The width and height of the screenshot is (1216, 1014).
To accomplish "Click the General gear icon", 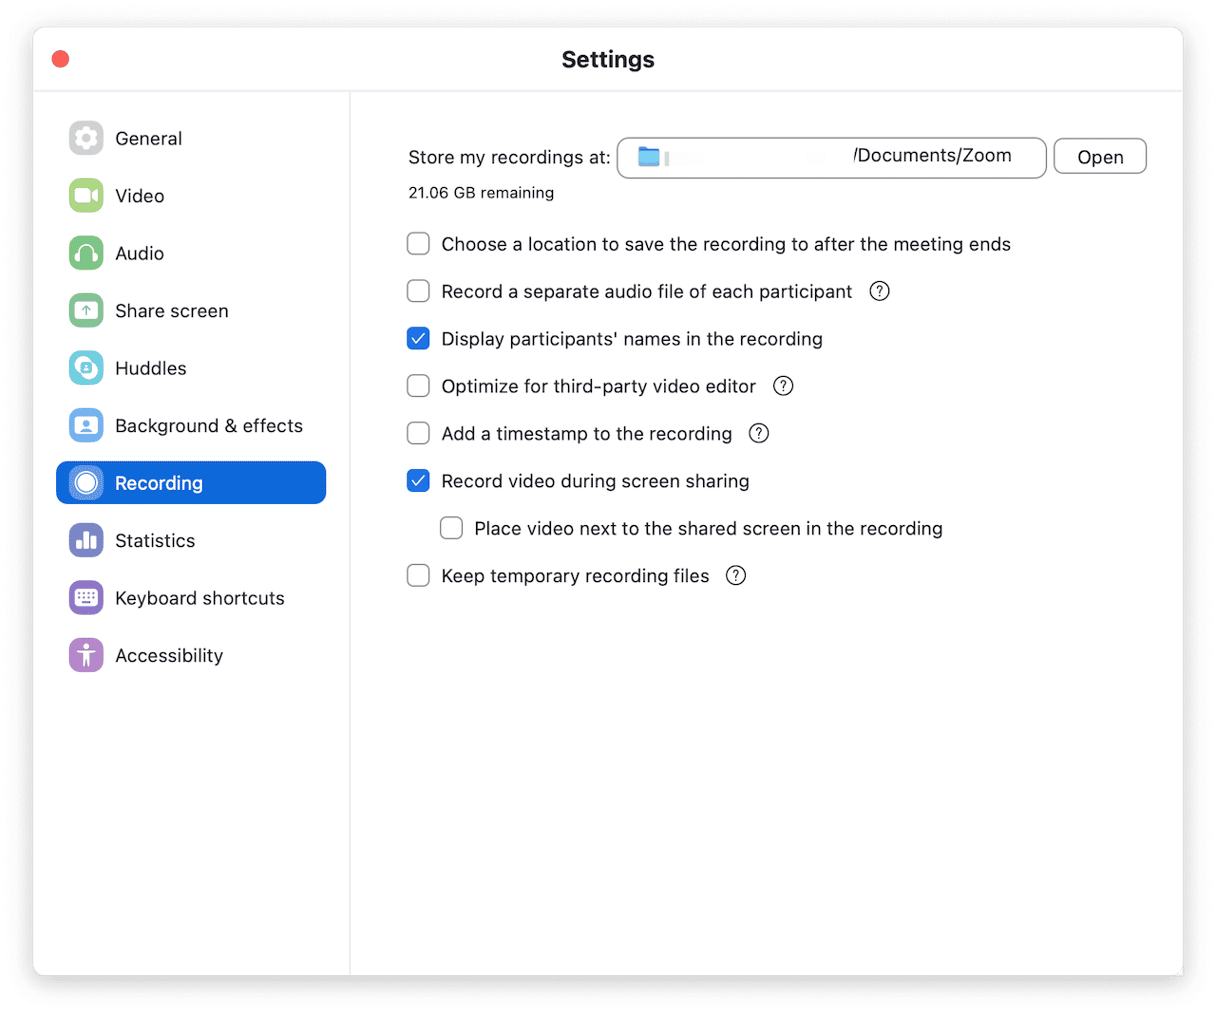I will (x=86, y=138).
